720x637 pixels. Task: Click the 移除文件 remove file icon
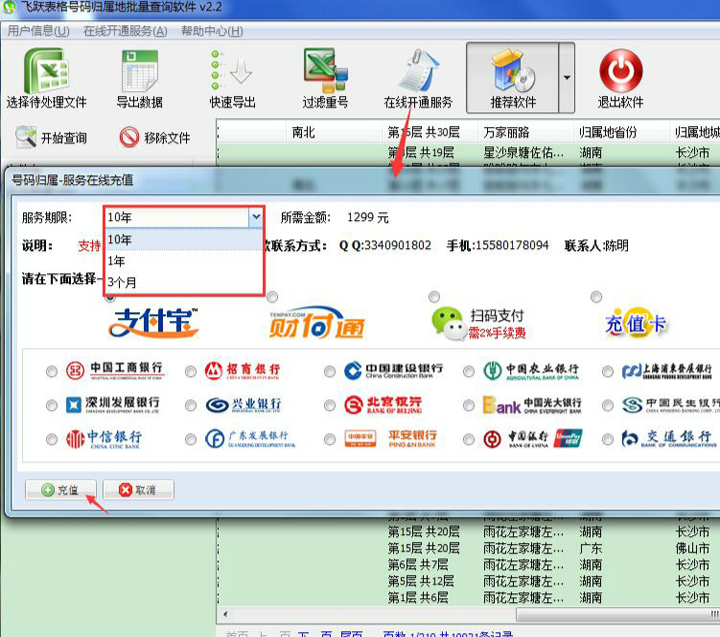(x=129, y=137)
